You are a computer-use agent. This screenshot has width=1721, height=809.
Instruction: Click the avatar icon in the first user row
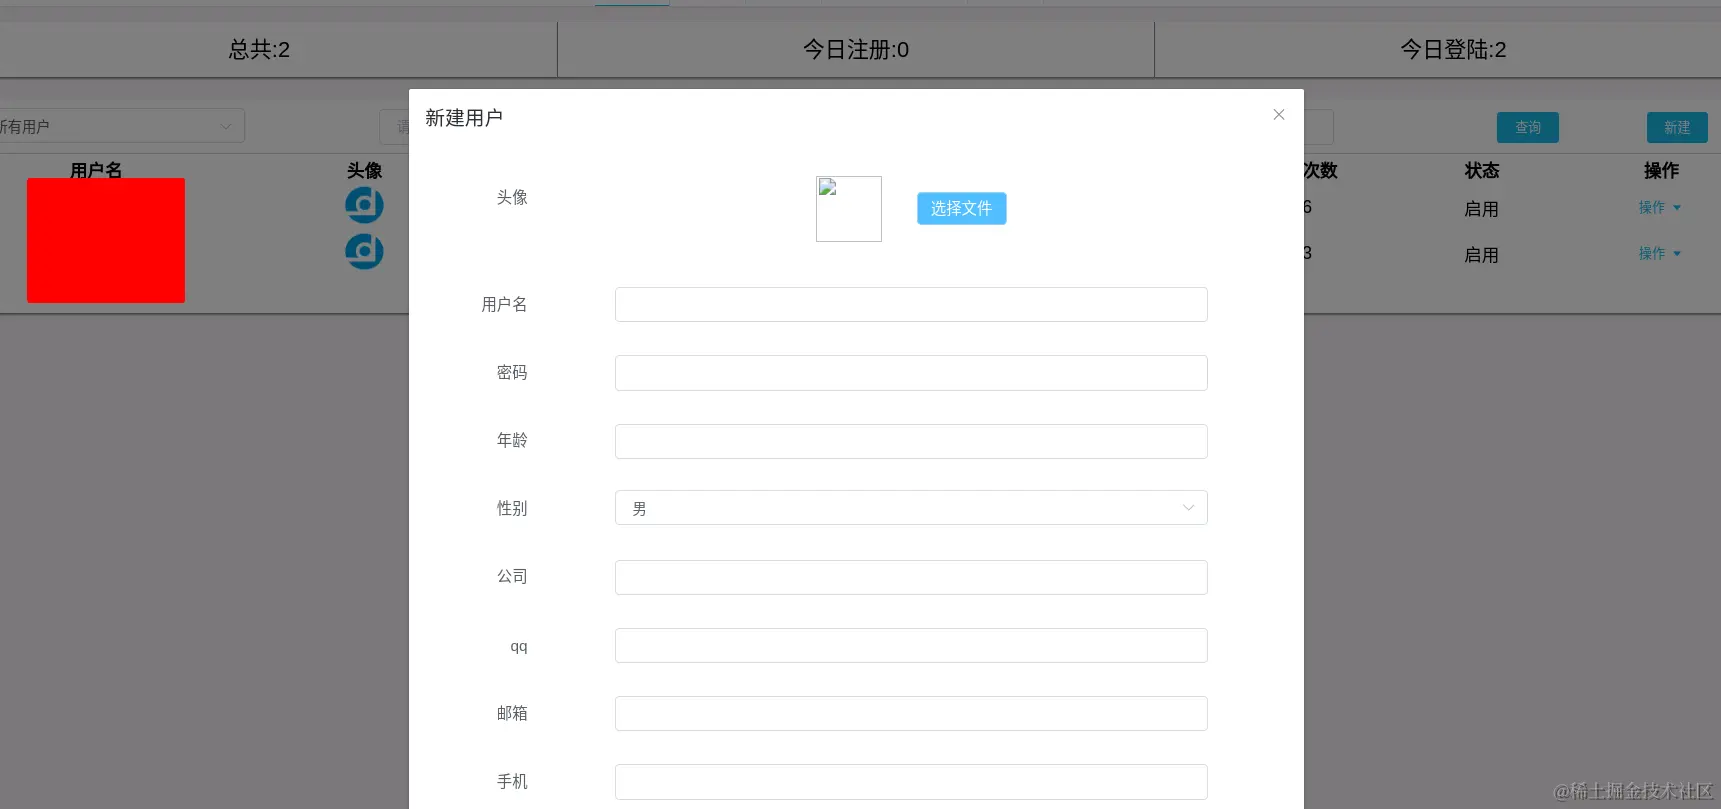[364, 205]
